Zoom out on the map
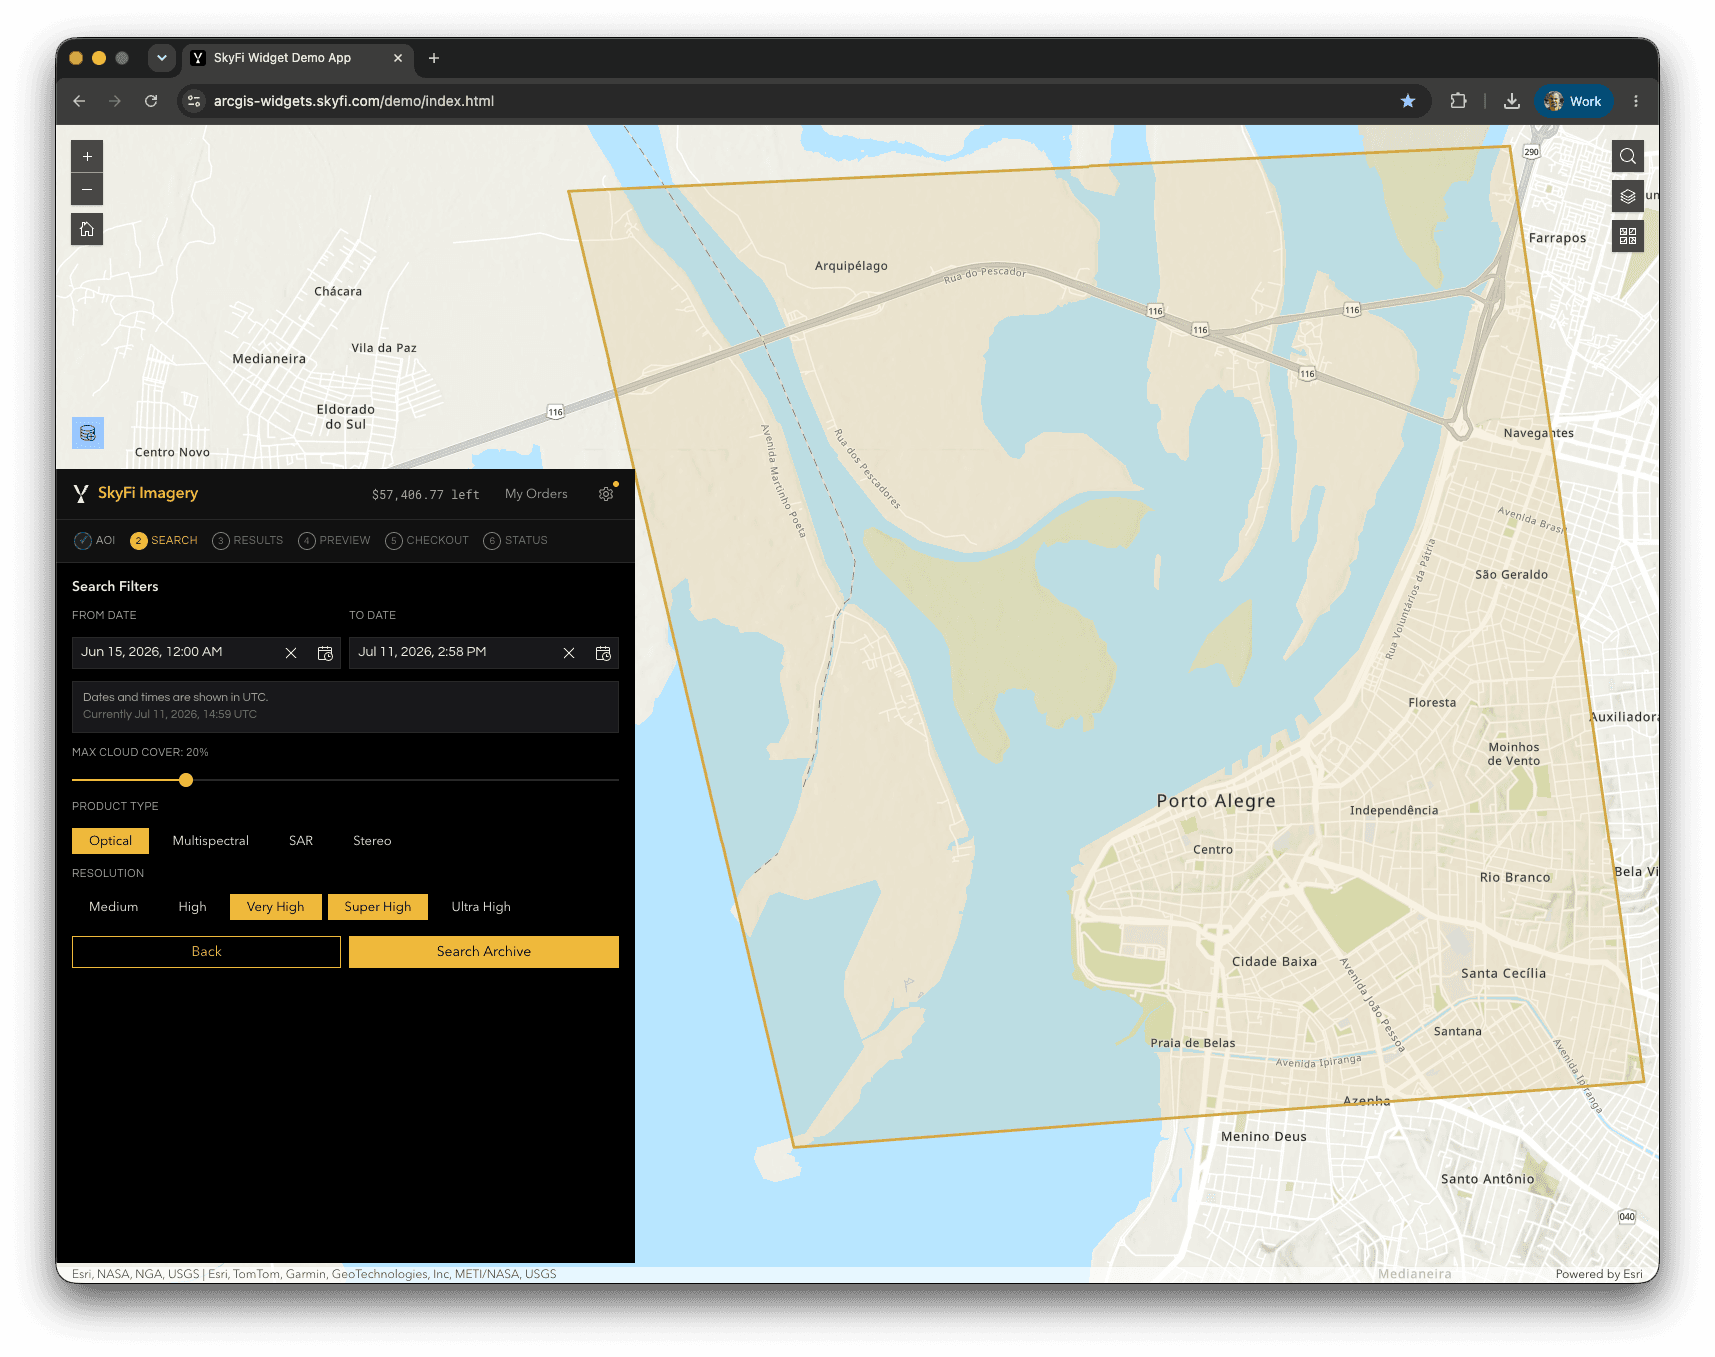This screenshot has height=1357, width=1715. tap(87, 189)
